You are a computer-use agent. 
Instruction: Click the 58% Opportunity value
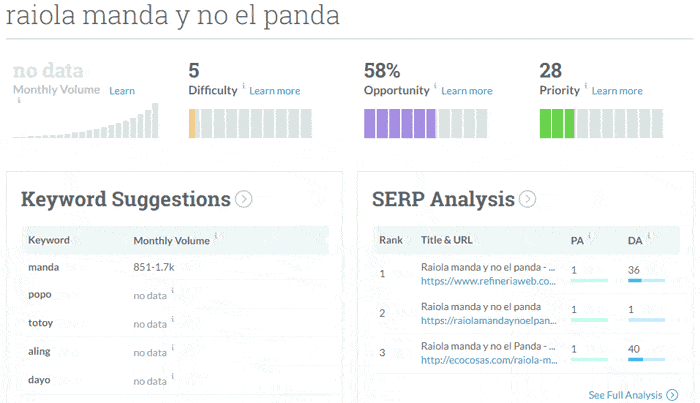click(x=382, y=71)
